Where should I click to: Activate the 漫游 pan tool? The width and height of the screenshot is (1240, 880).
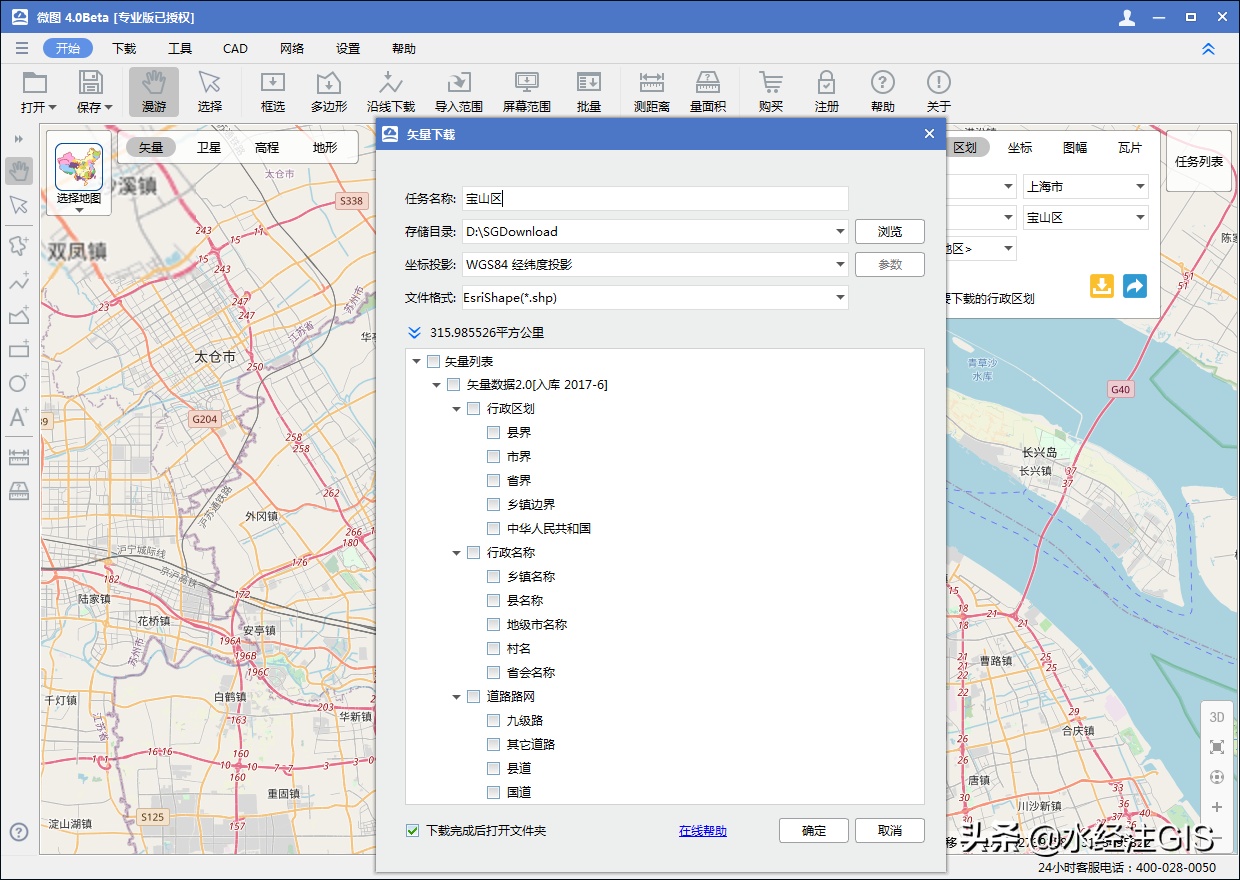pyautogui.click(x=153, y=92)
